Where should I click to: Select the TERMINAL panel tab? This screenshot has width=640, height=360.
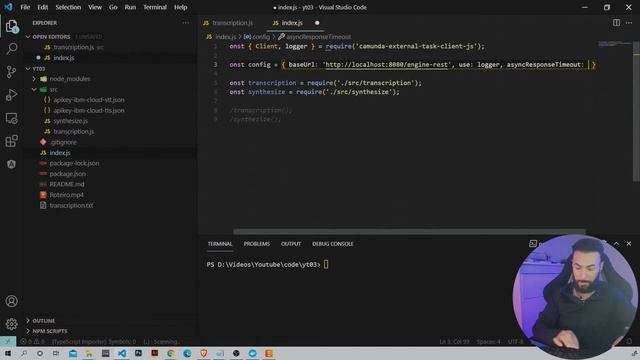pos(220,244)
